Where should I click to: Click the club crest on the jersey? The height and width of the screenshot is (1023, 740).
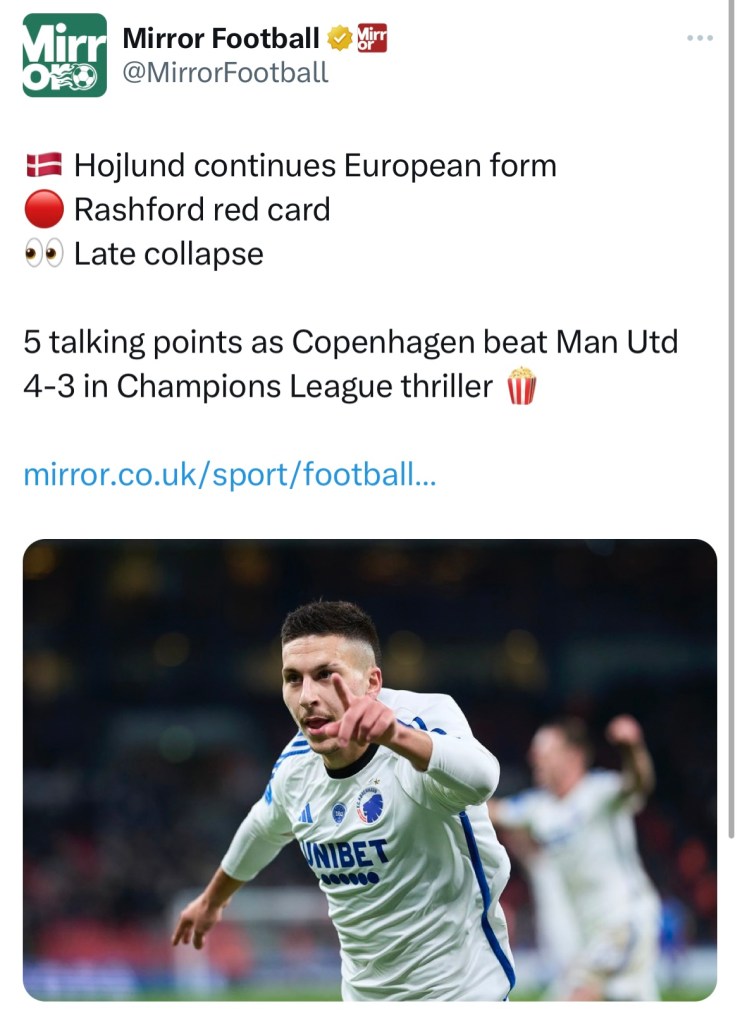371,806
